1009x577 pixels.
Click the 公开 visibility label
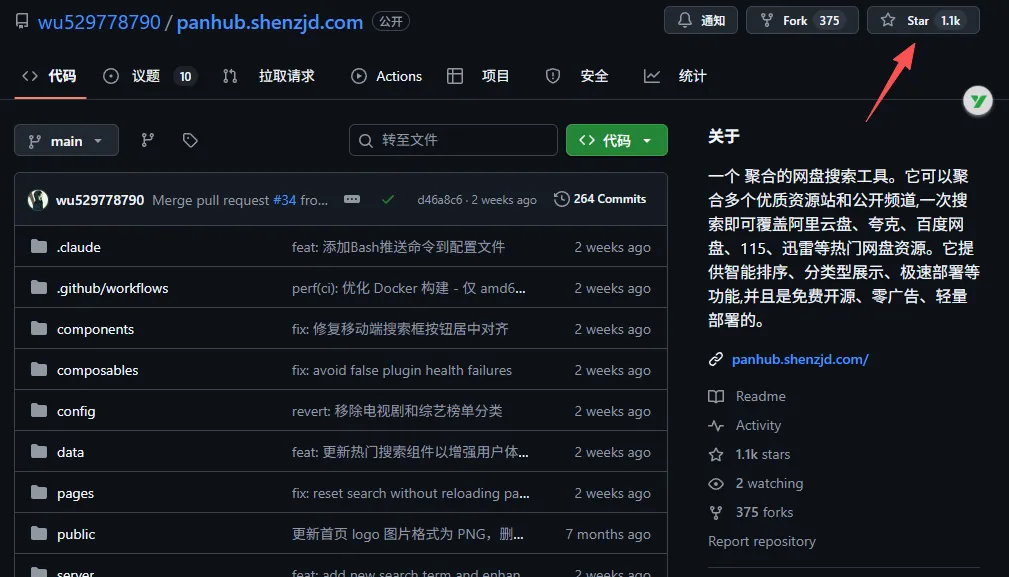391,21
